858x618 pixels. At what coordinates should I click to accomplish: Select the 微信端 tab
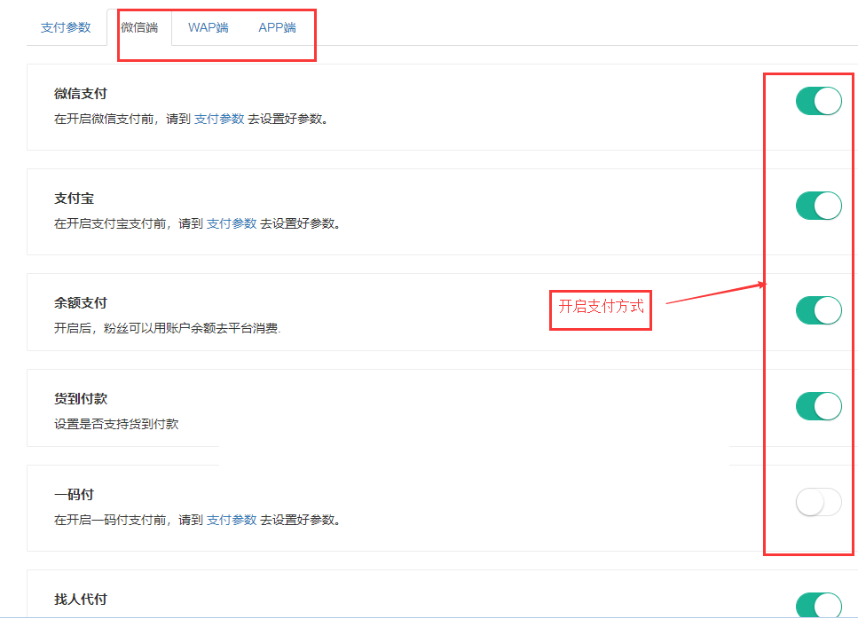(140, 27)
